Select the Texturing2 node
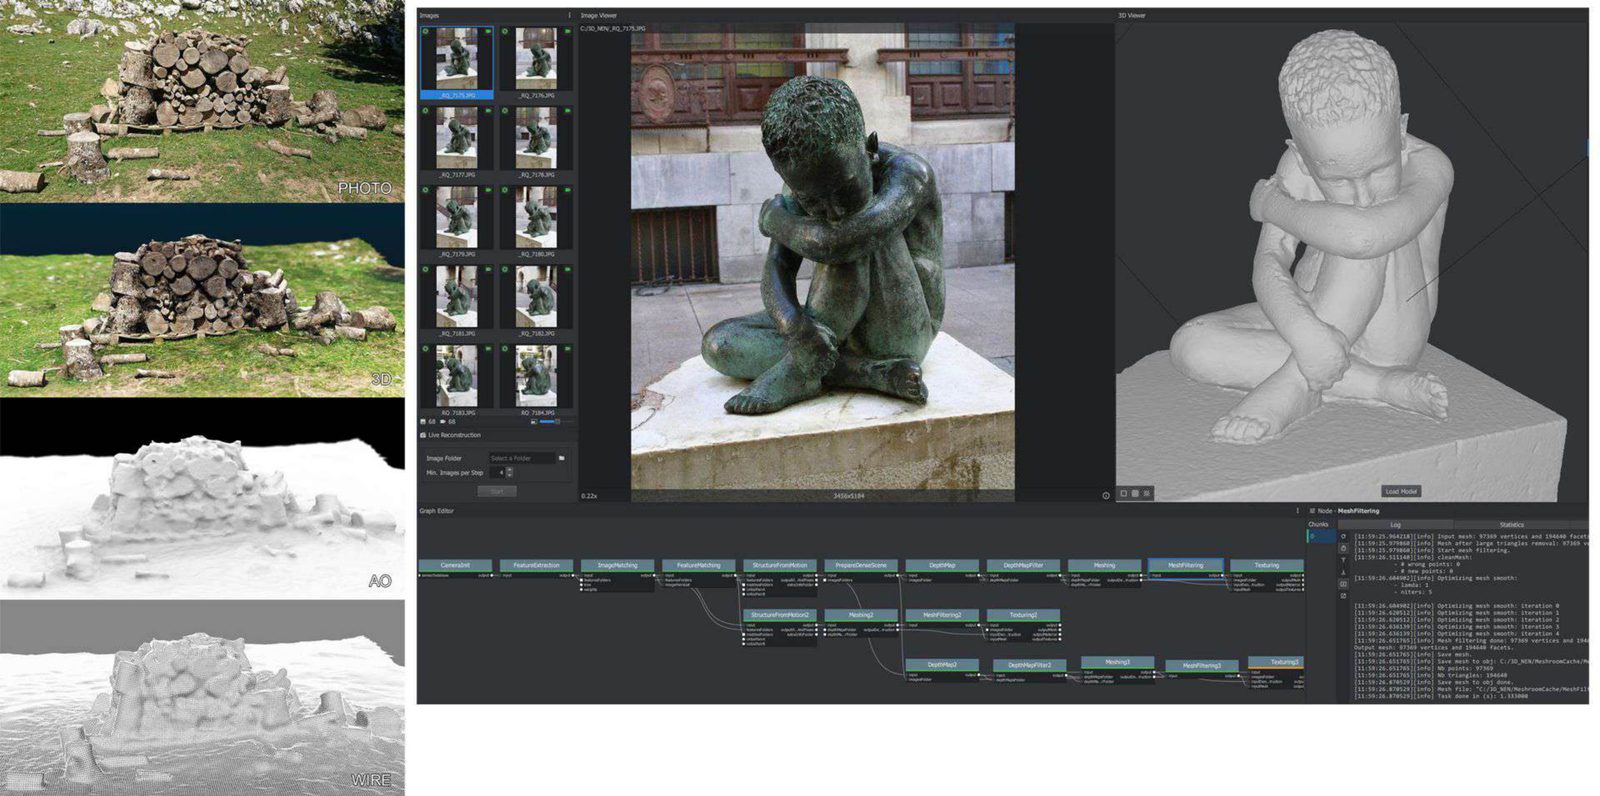This screenshot has width=1600, height=796. [x=1023, y=615]
